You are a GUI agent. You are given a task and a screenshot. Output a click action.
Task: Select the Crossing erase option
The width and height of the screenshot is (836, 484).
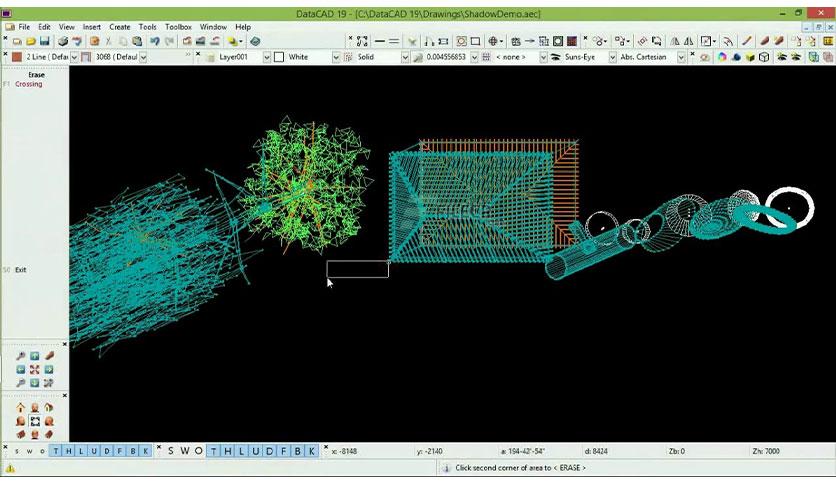click(x=29, y=84)
